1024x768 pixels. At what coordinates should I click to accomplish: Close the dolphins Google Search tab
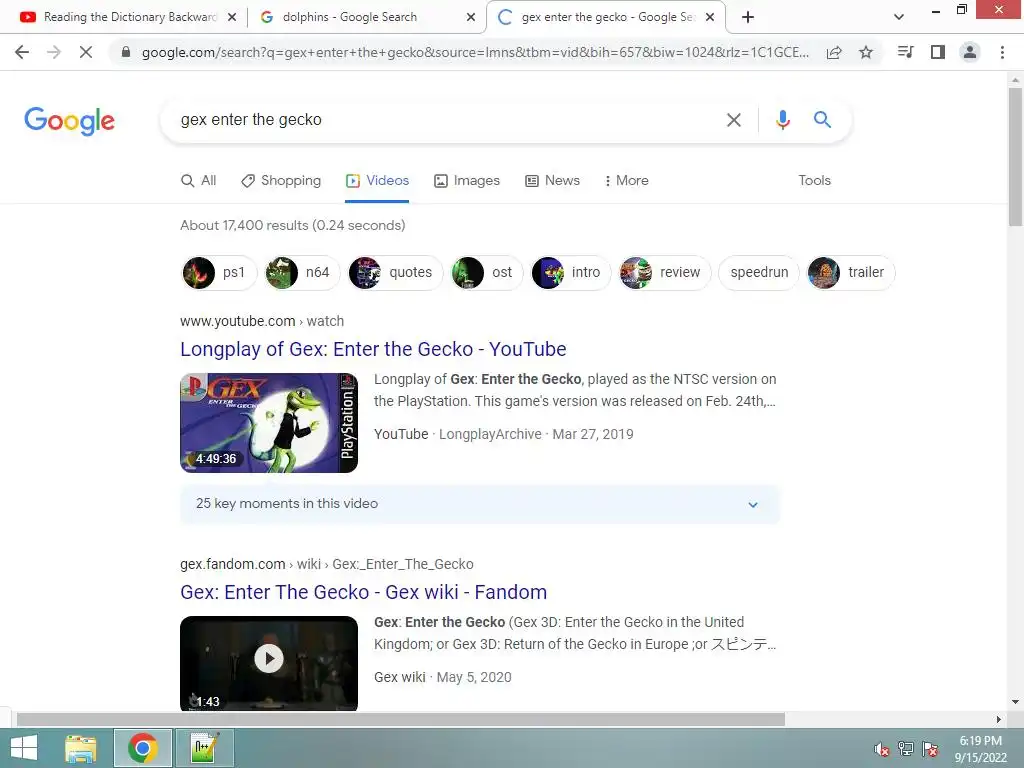point(470,17)
